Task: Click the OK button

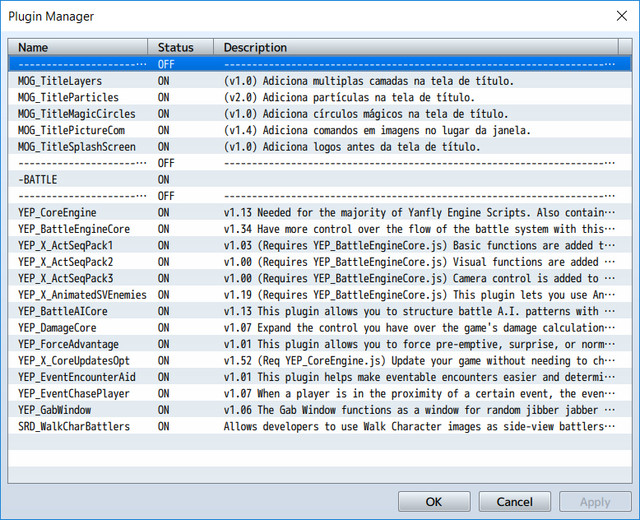Action: pos(434,502)
